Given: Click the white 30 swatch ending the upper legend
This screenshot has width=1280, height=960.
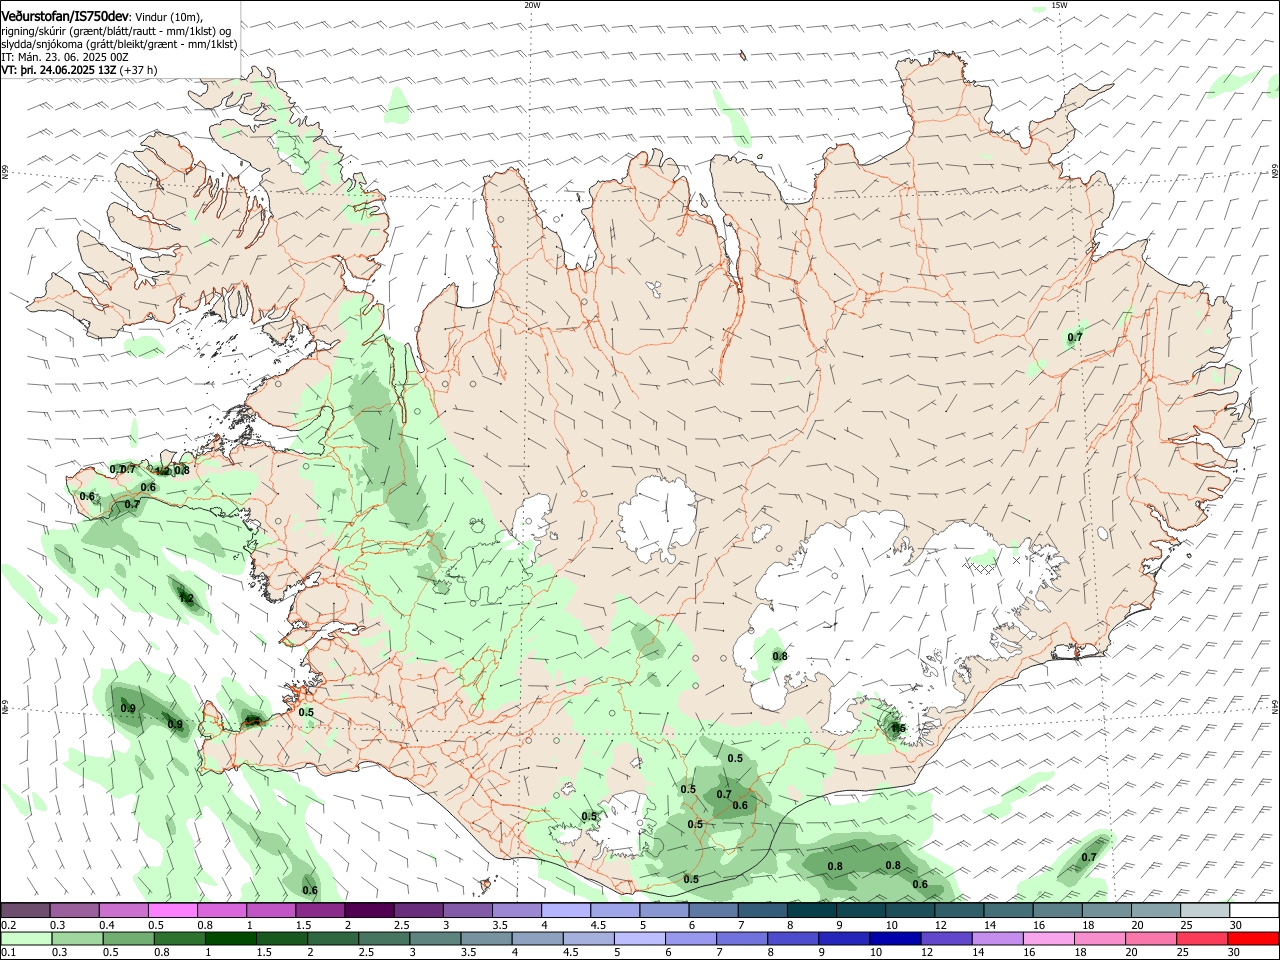Looking at the screenshot, I should (1253, 910).
